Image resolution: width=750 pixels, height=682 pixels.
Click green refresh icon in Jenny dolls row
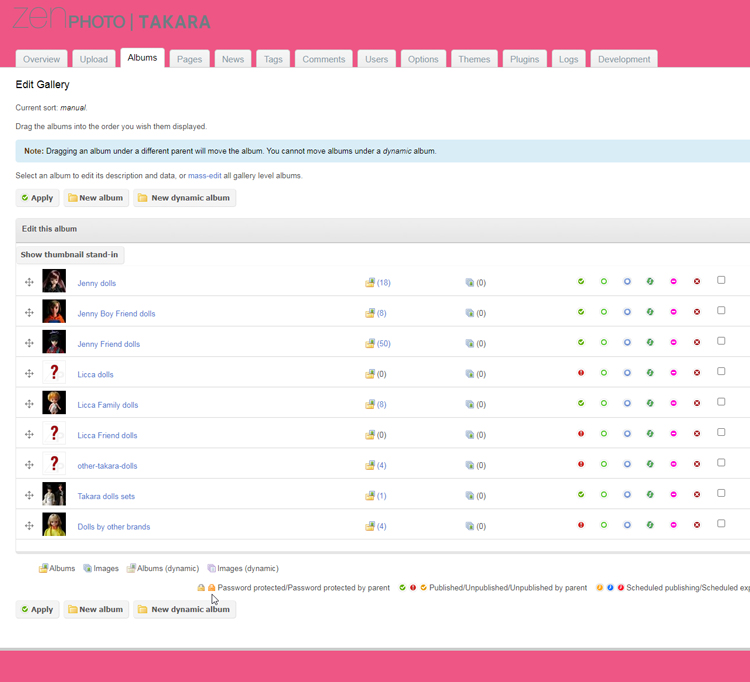[x=650, y=281]
